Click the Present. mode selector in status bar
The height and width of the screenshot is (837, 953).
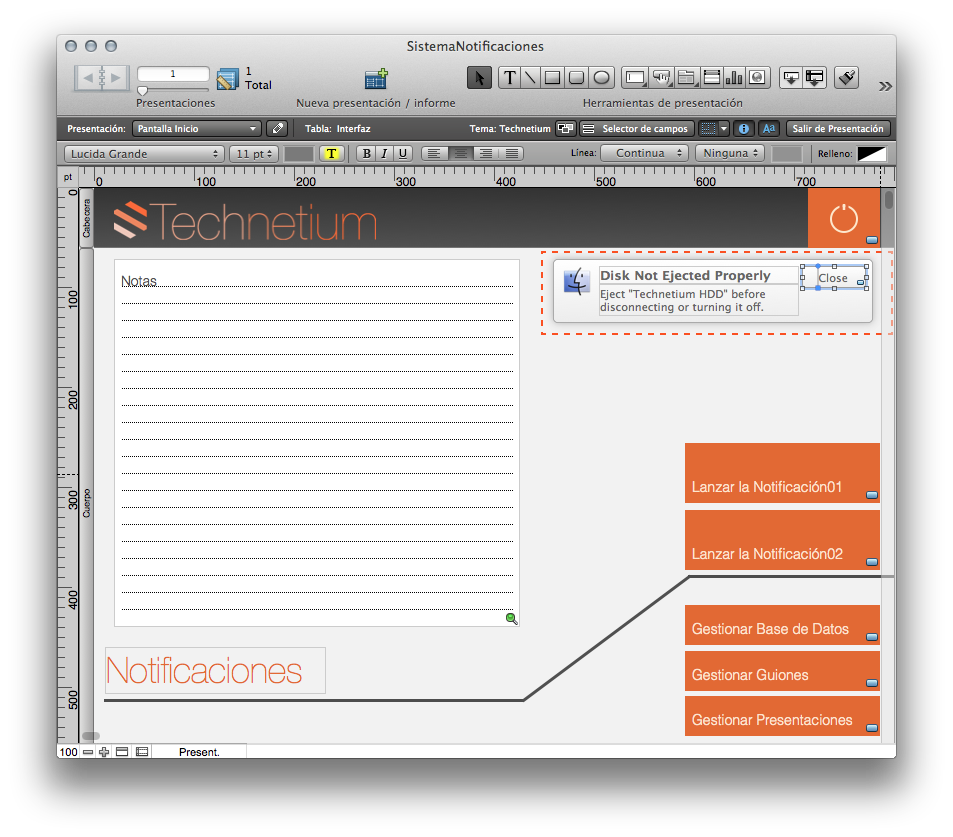point(198,751)
